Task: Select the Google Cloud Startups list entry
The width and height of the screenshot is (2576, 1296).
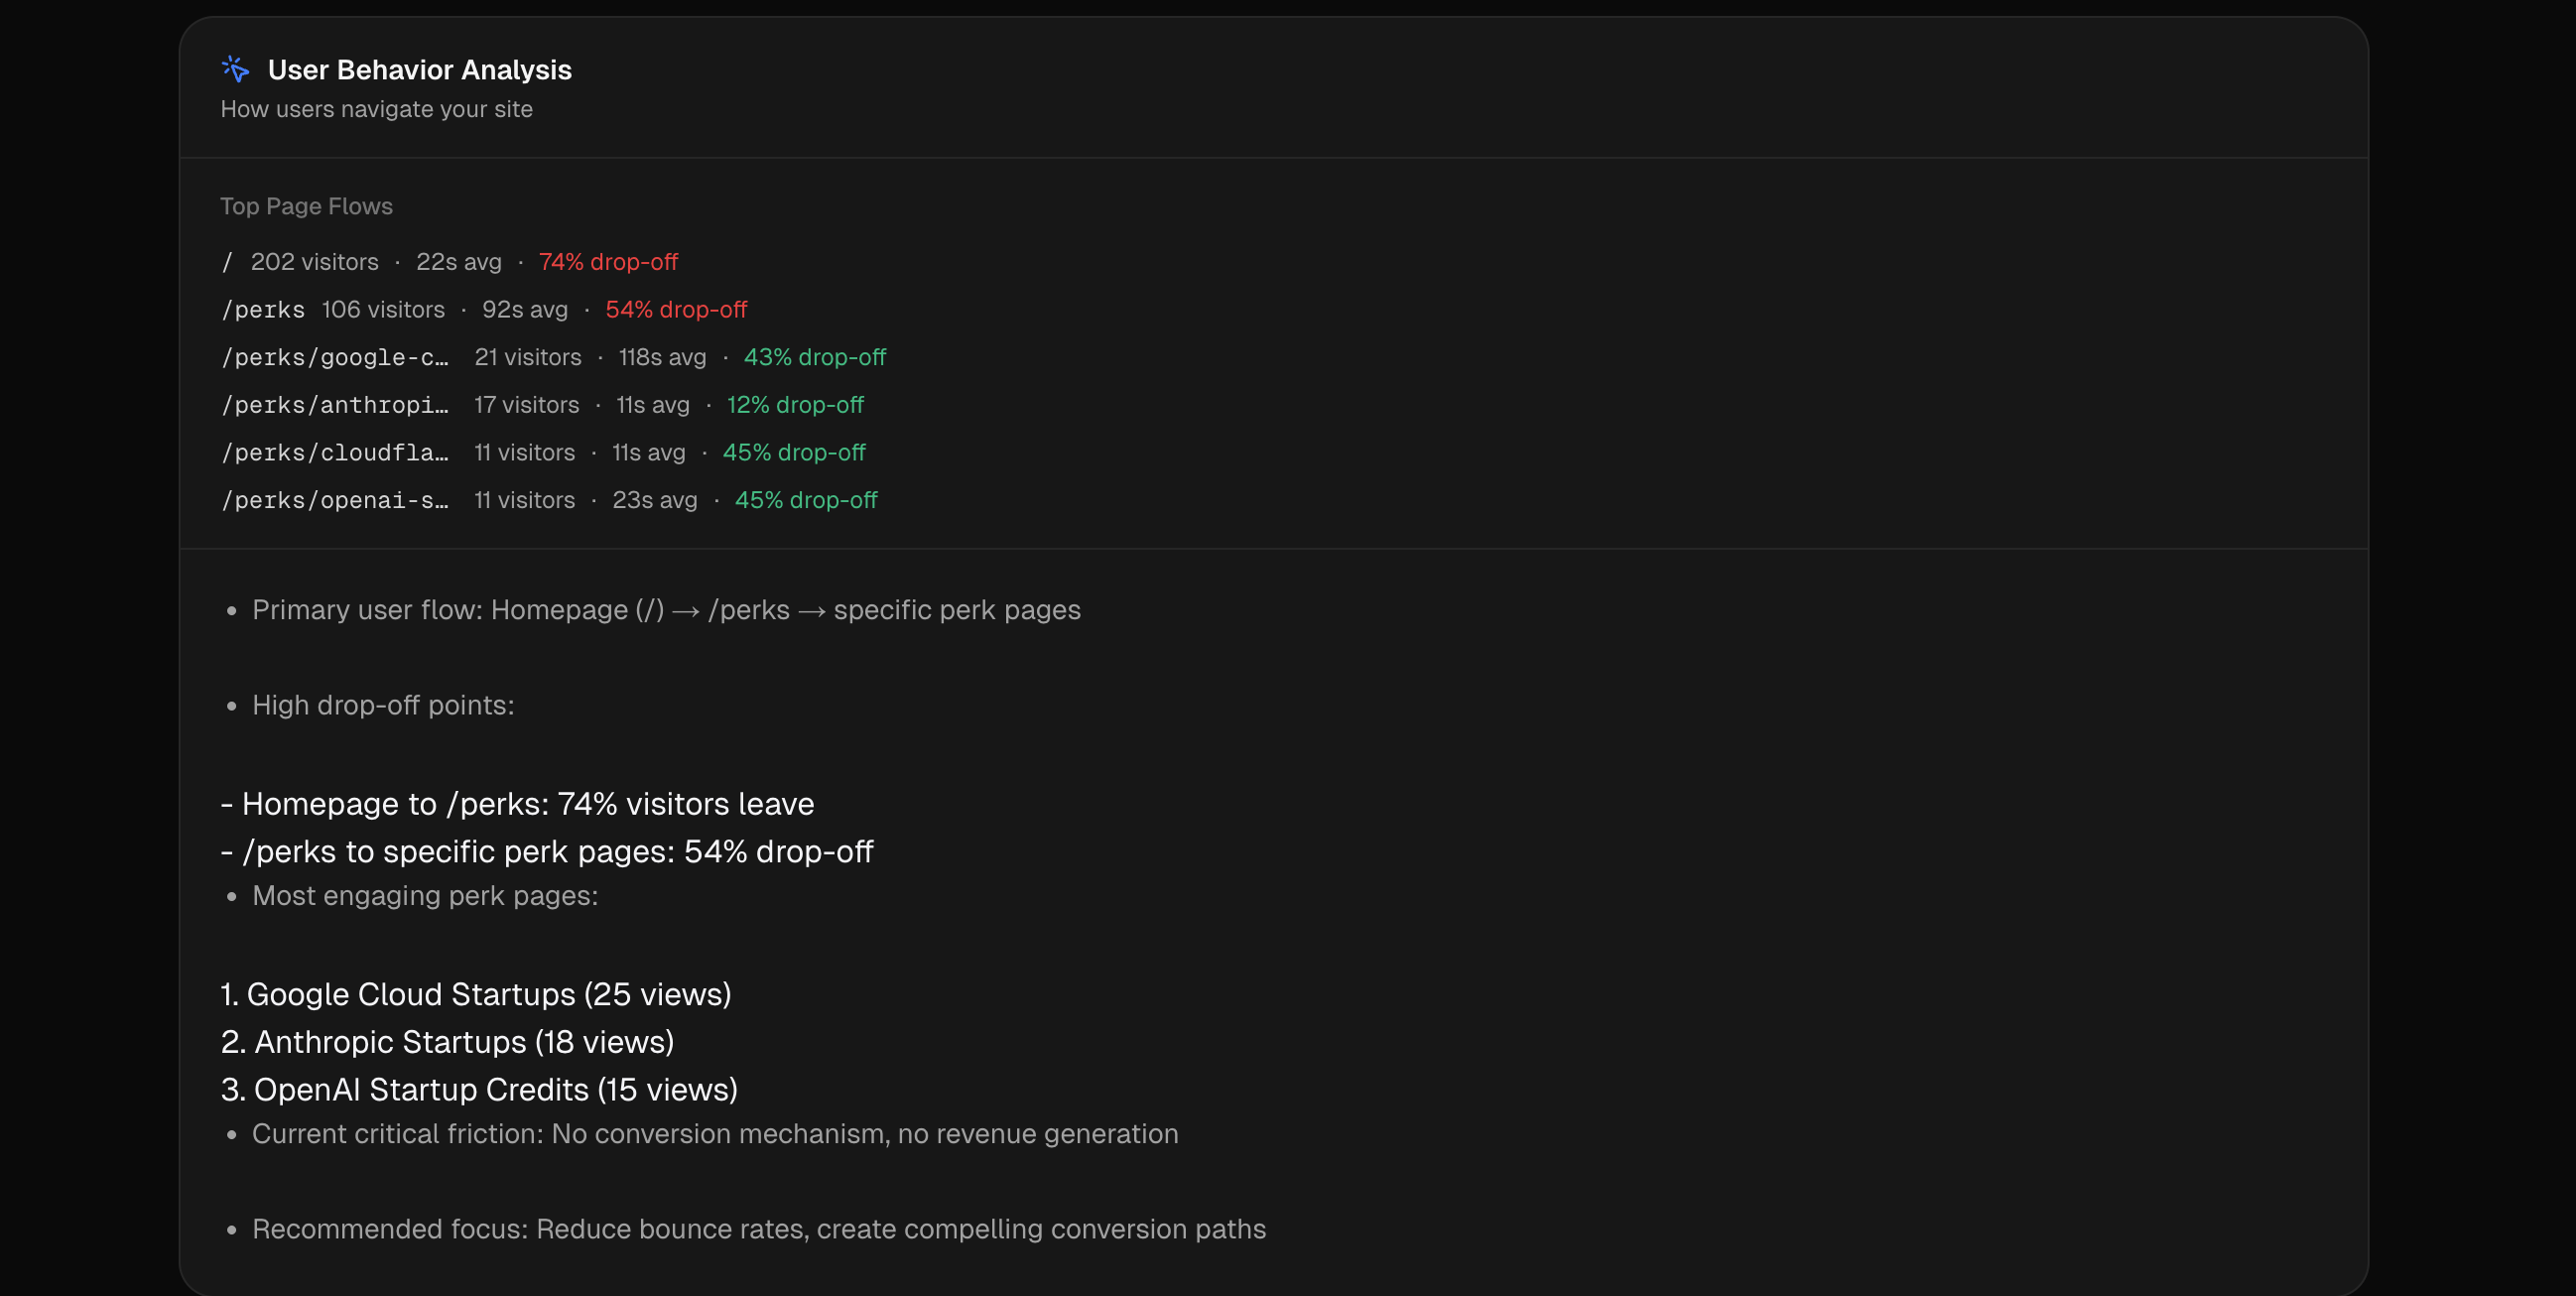Action: [x=476, y=994]
